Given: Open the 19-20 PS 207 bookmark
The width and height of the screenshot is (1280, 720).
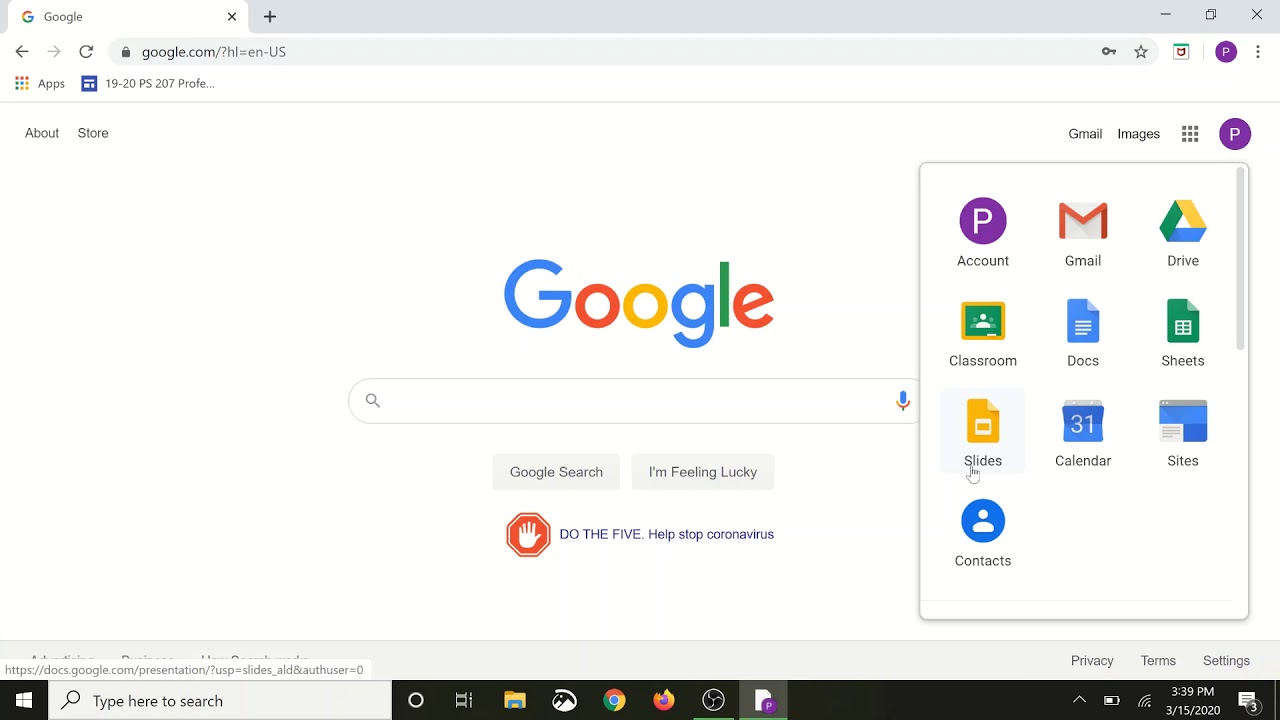Looking at the screenshot, I should pyautogui.click(x=148, y=84).
